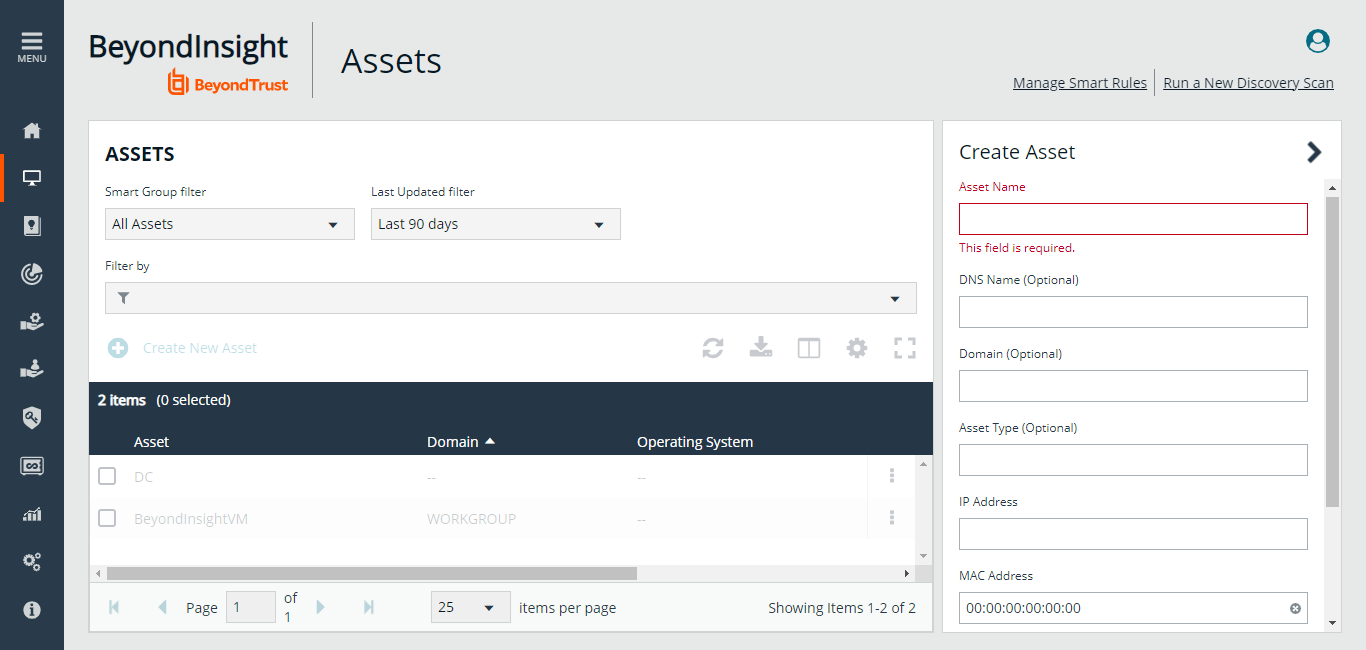Click the download assets icon
1366x650 pixels.
[x=761, y=348]
